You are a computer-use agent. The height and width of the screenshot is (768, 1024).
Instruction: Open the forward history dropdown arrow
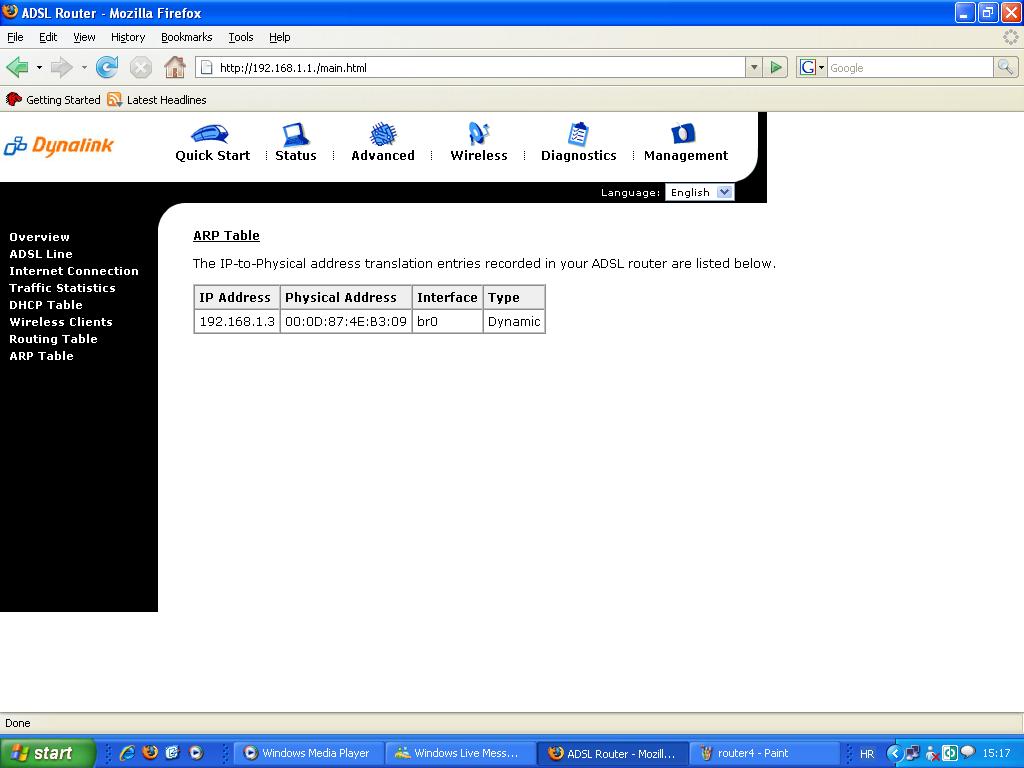[x=84, y=67]
